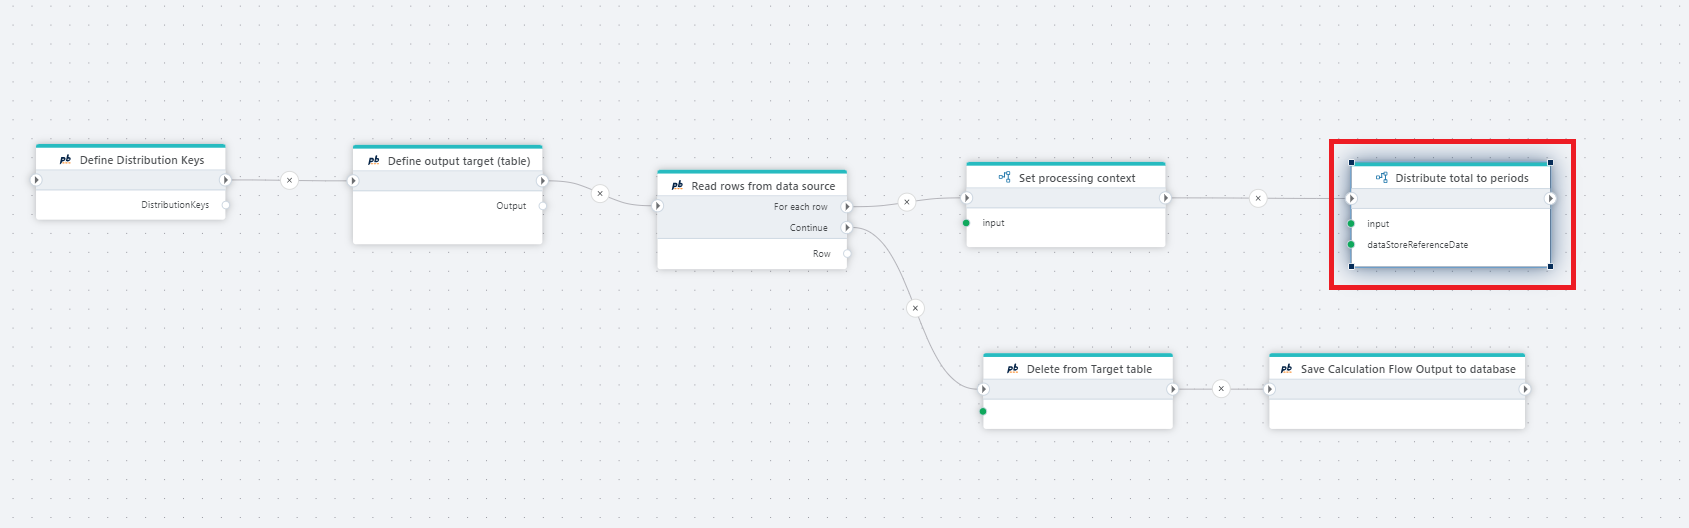Select the Define Distribution Keys node title
The width and height of the screenshot is (1689, 528).
click(142, 160)
